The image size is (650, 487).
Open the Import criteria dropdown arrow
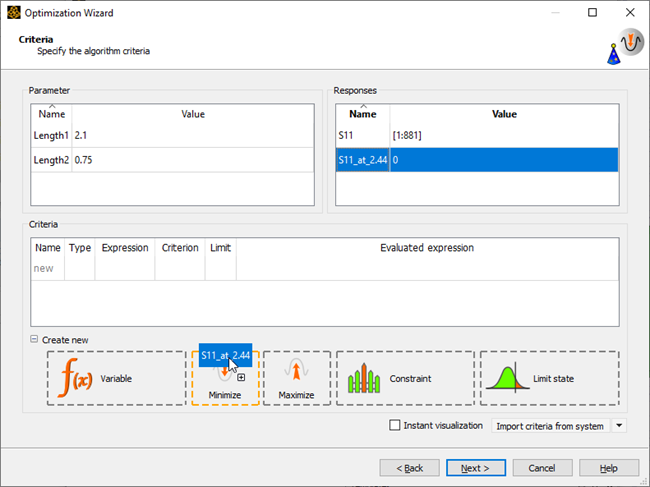619,426
